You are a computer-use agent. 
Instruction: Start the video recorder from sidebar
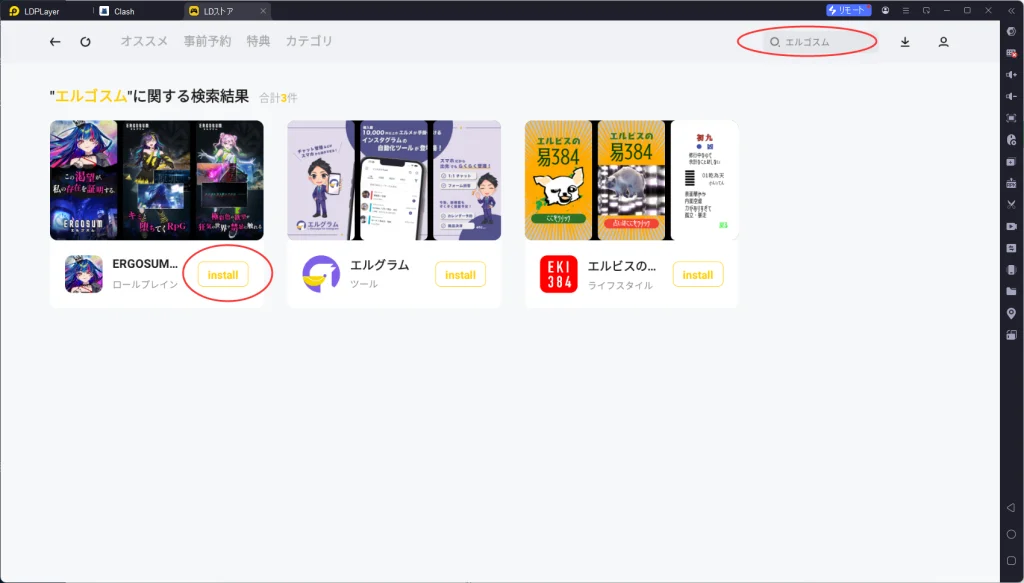coord(1012,227)
